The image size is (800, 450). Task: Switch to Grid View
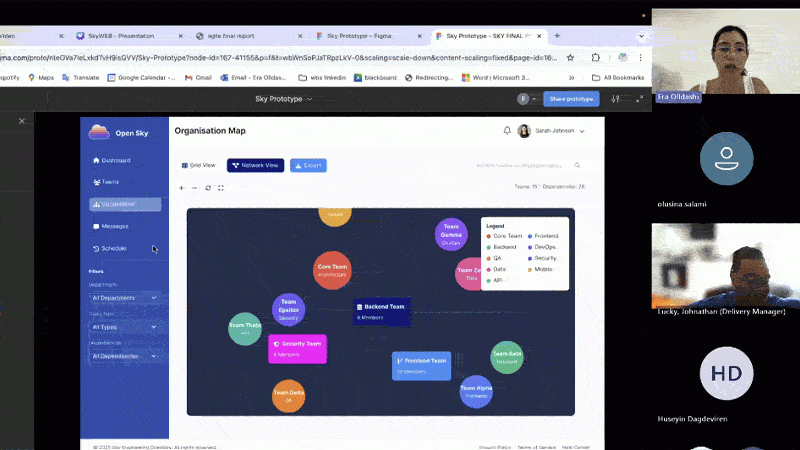click(x=198, y=165)
